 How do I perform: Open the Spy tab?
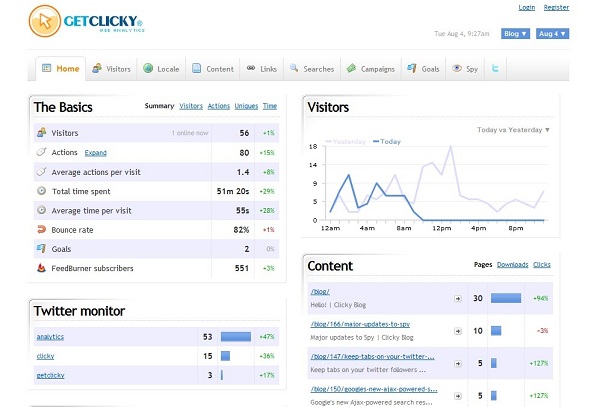(465, 69)
